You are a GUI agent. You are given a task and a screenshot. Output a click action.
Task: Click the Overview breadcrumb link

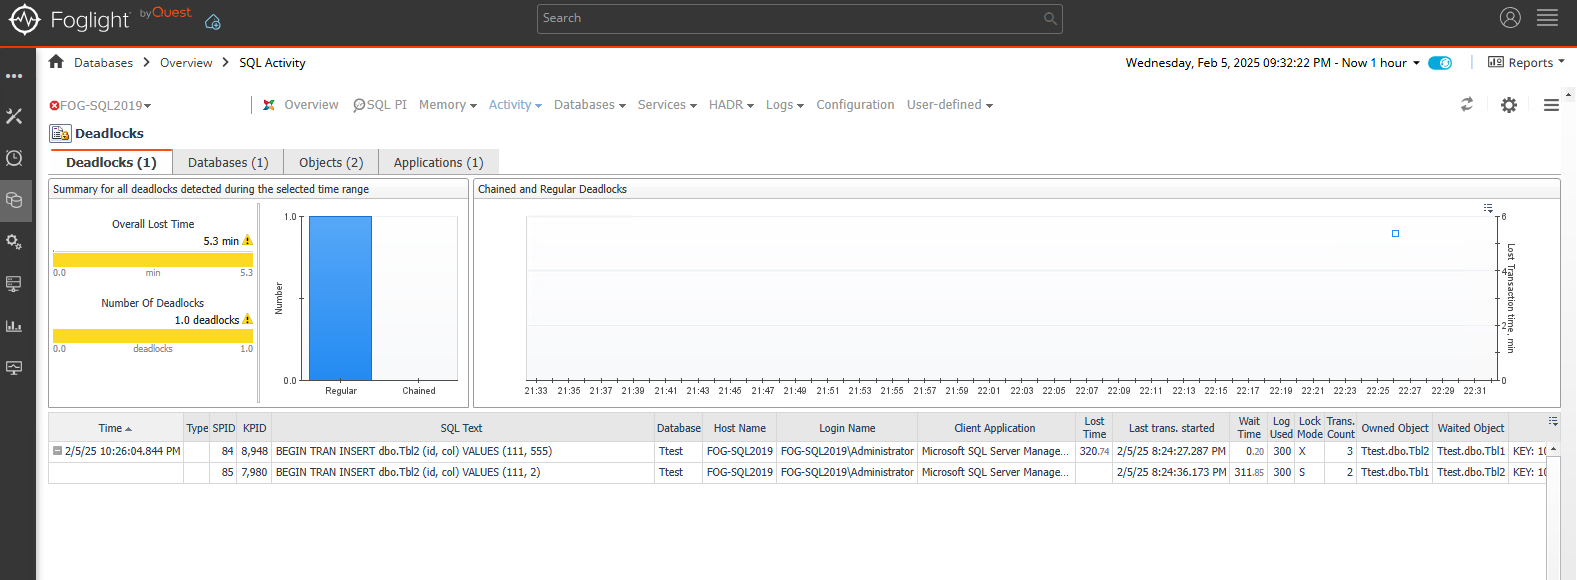(x=186, y=63)
